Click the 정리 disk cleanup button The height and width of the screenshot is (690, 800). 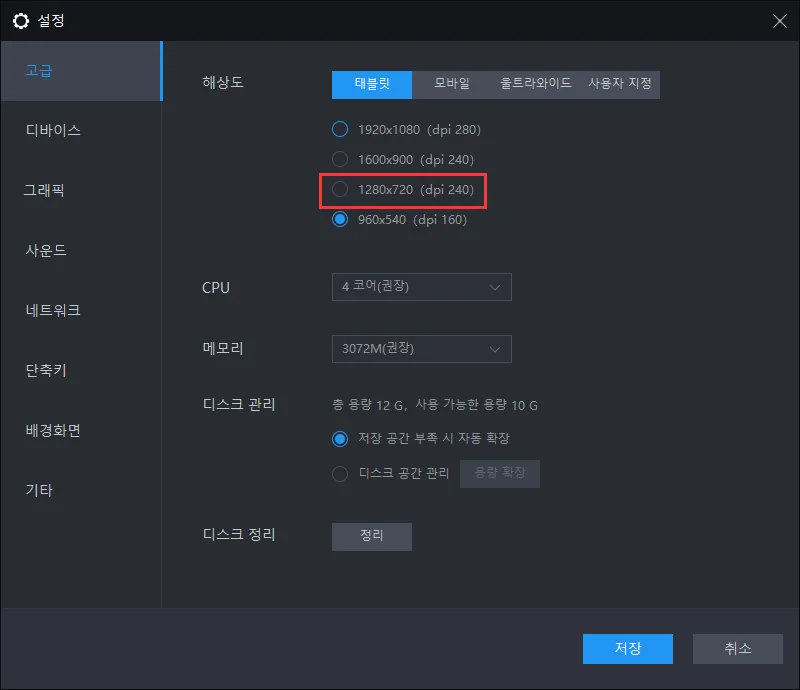tap(371, 536)
